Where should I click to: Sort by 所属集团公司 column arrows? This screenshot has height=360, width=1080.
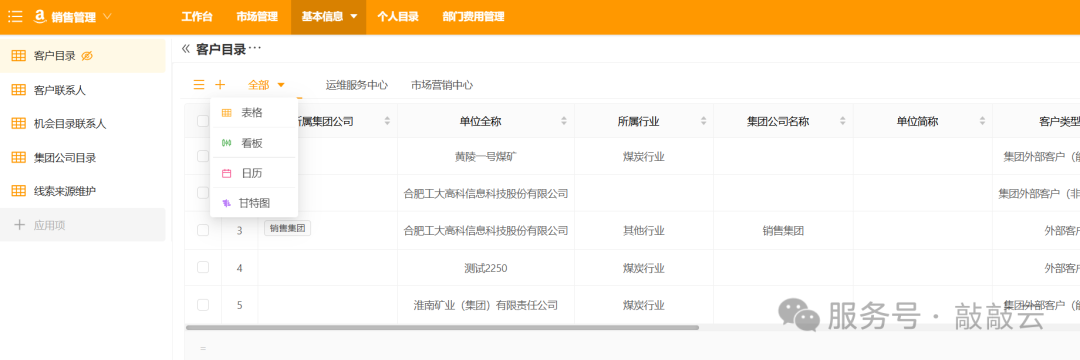tap(387, 121)
